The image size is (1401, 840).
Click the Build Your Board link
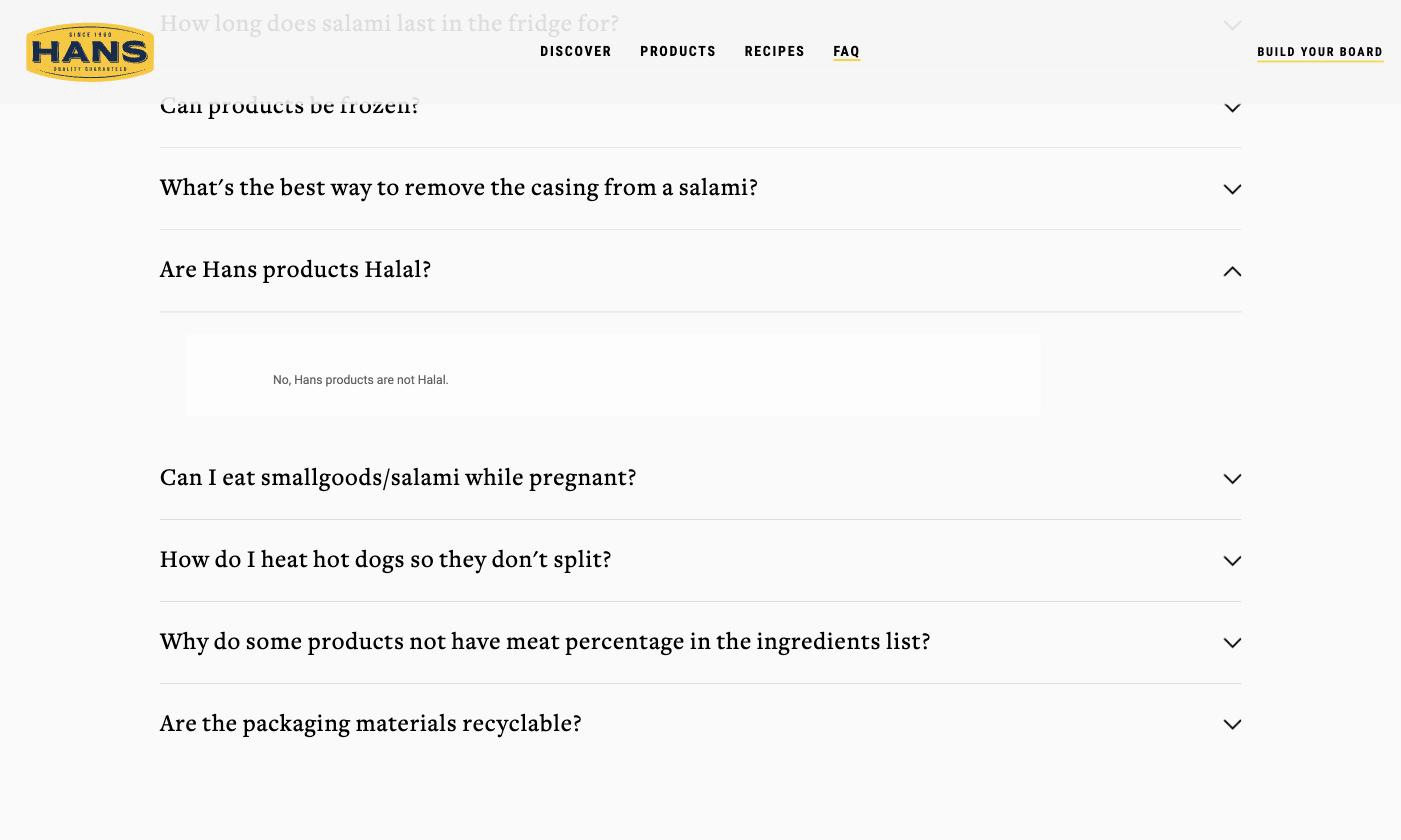[1320, 52]
